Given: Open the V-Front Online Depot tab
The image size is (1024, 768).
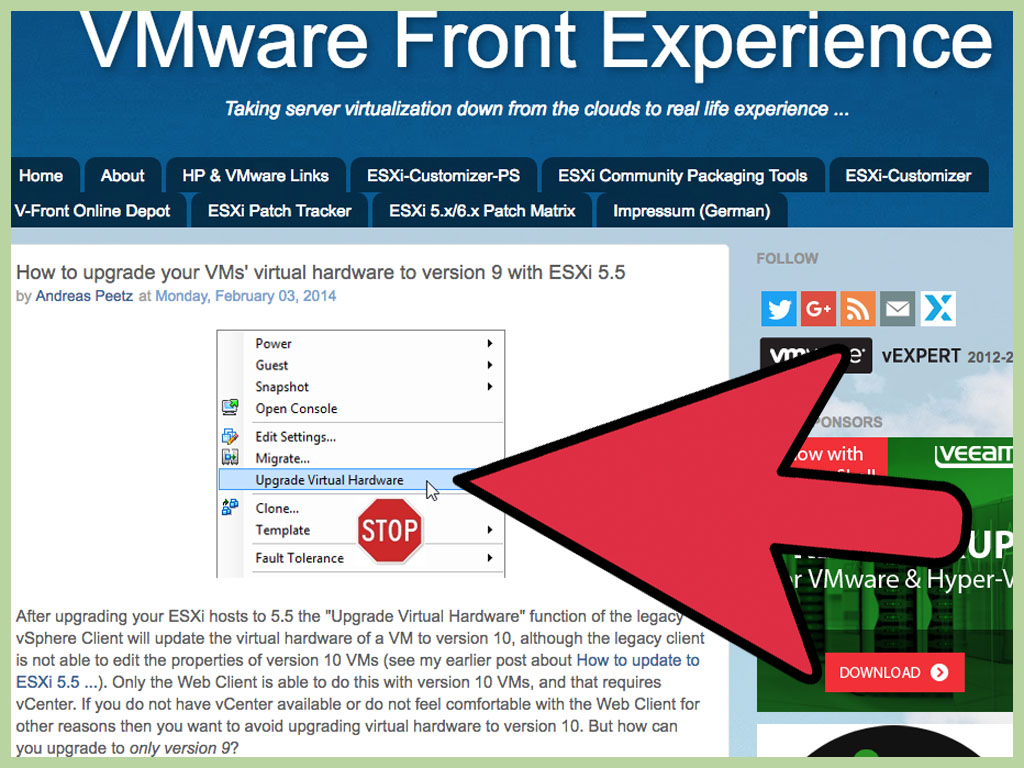Looking at the screenshot, I should coord(98,210).
